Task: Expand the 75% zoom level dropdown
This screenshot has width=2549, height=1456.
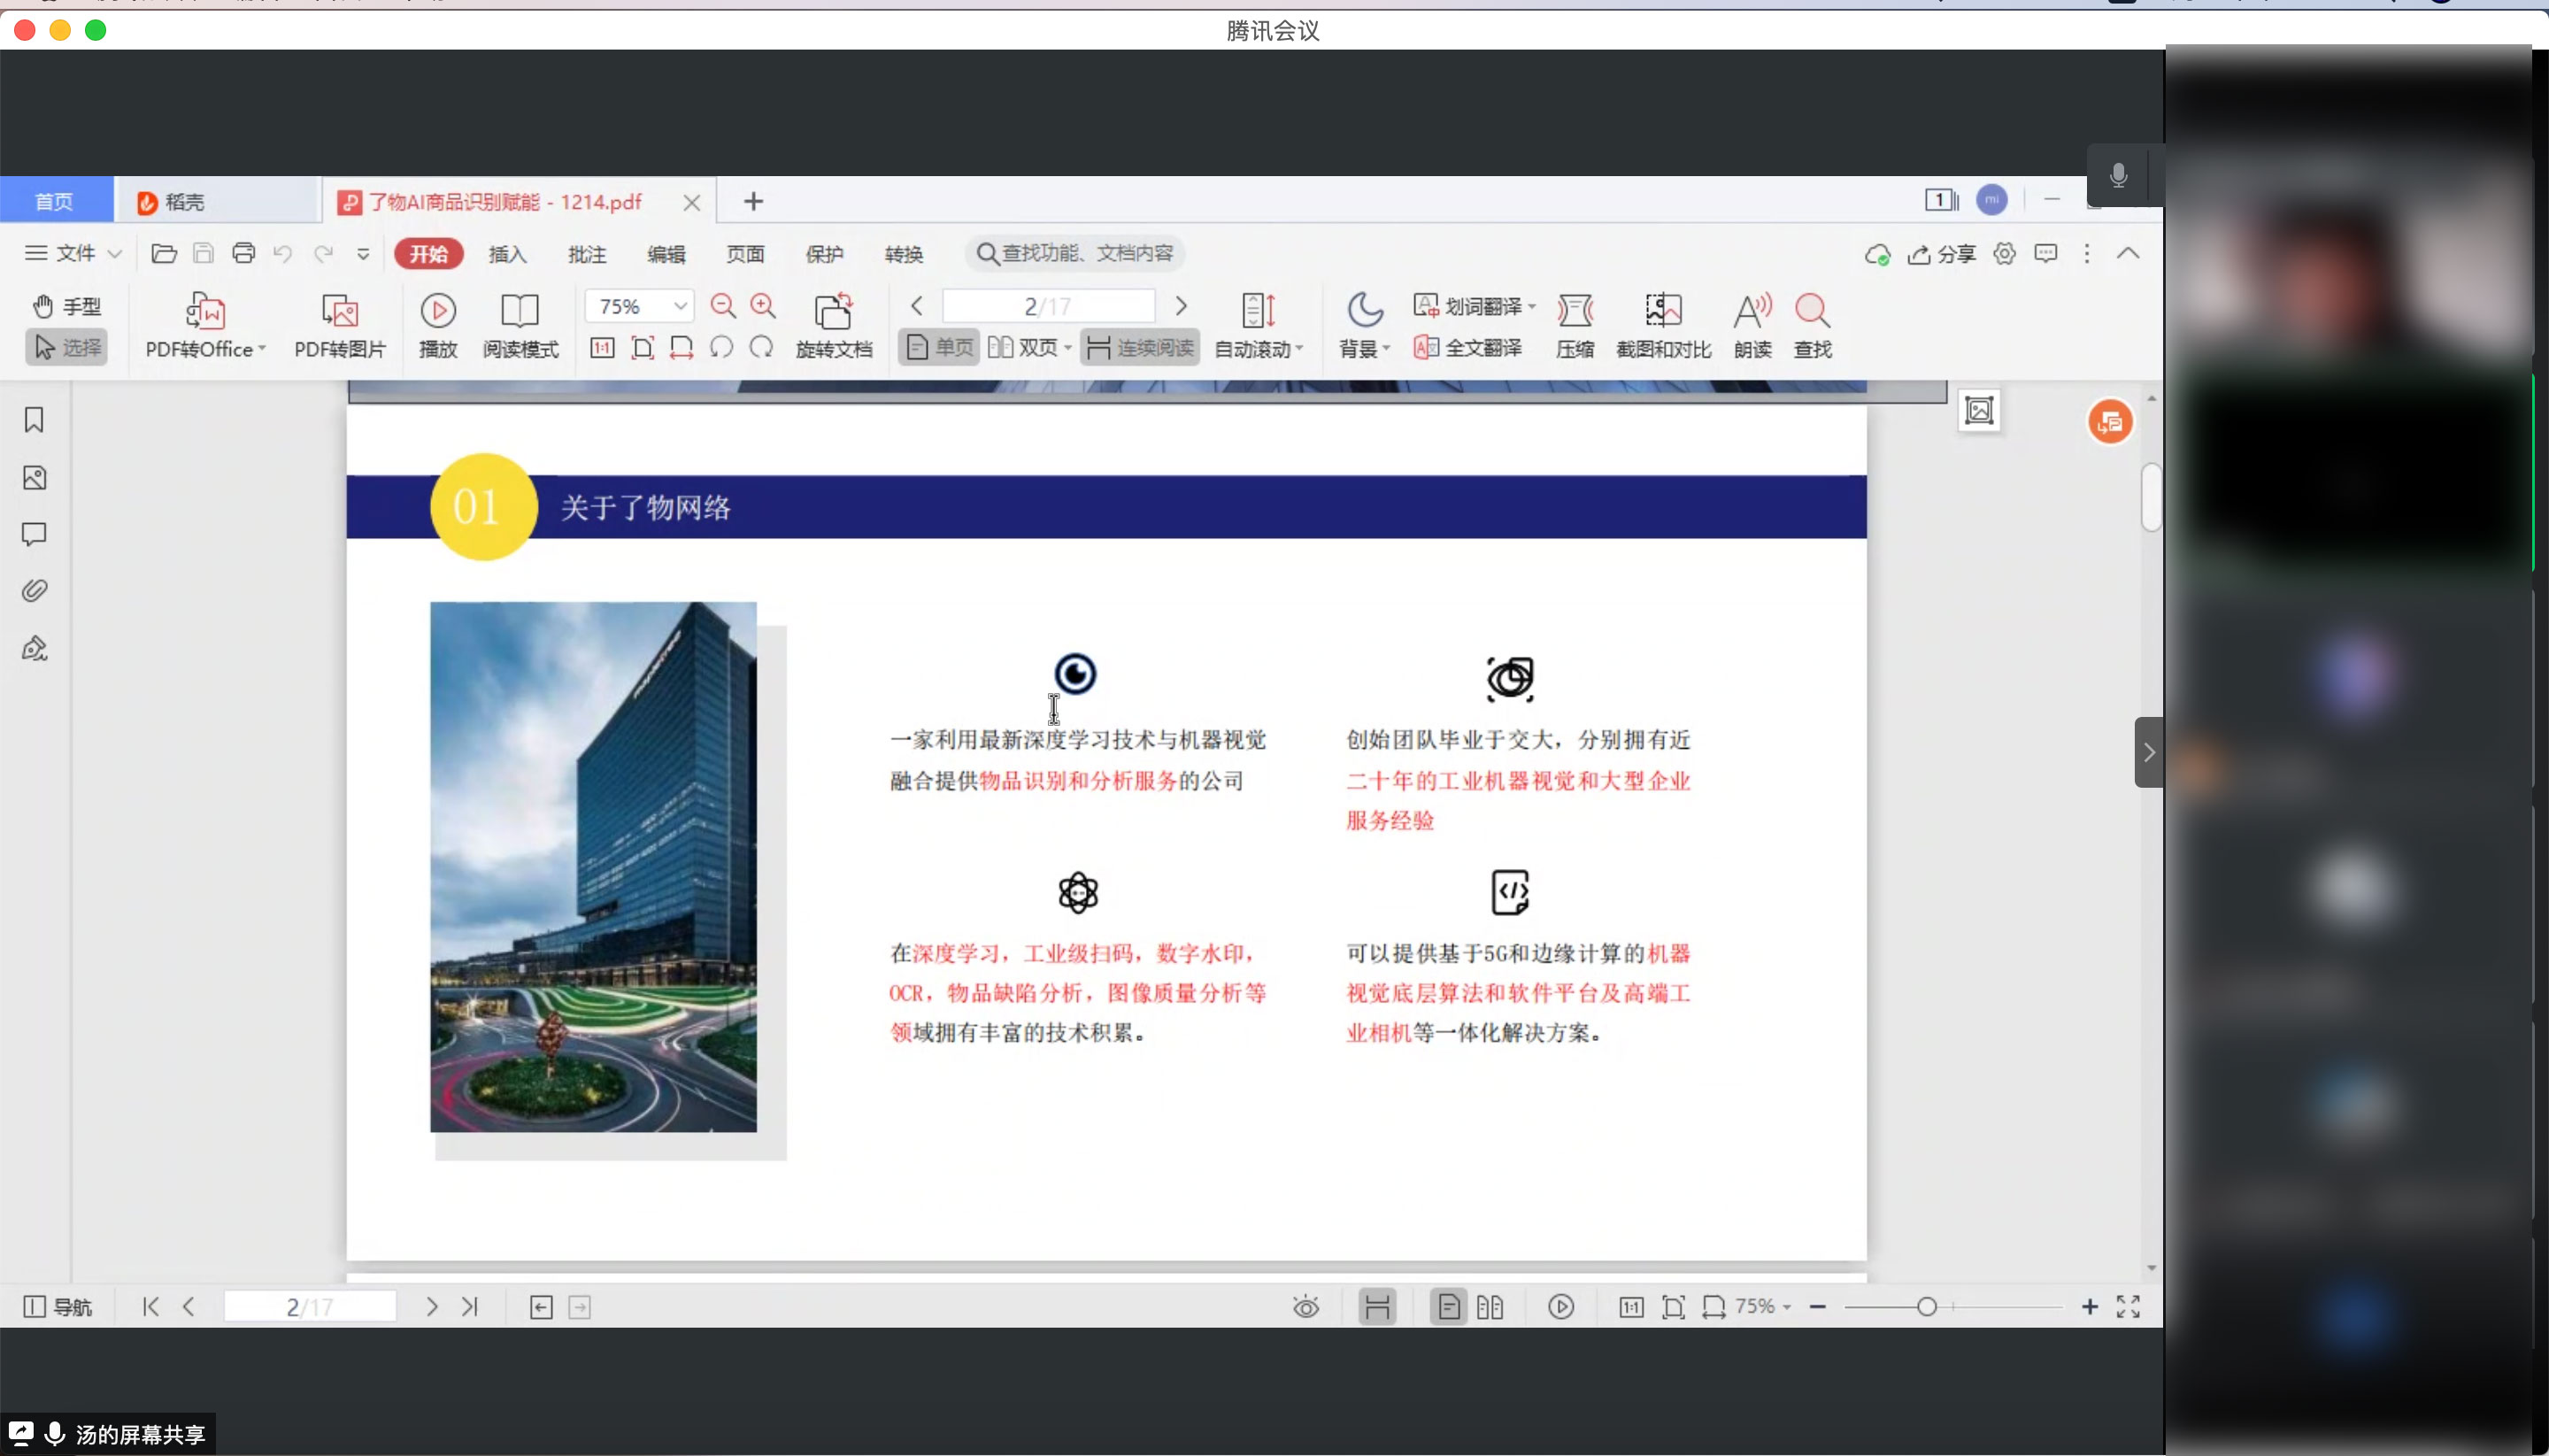Action: (680, 306)
